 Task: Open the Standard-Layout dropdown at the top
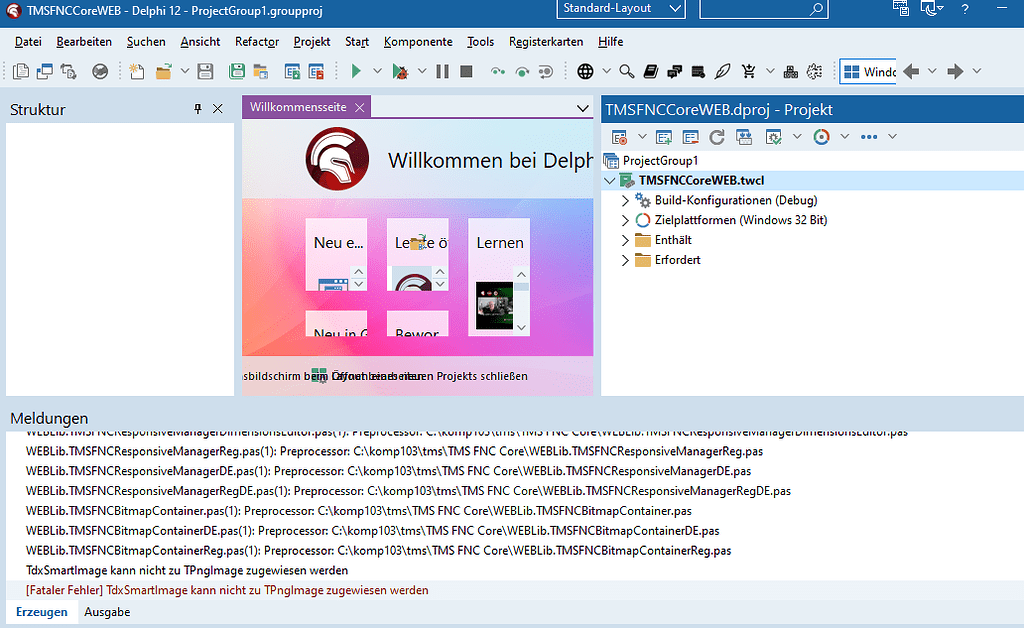point(620,9)
